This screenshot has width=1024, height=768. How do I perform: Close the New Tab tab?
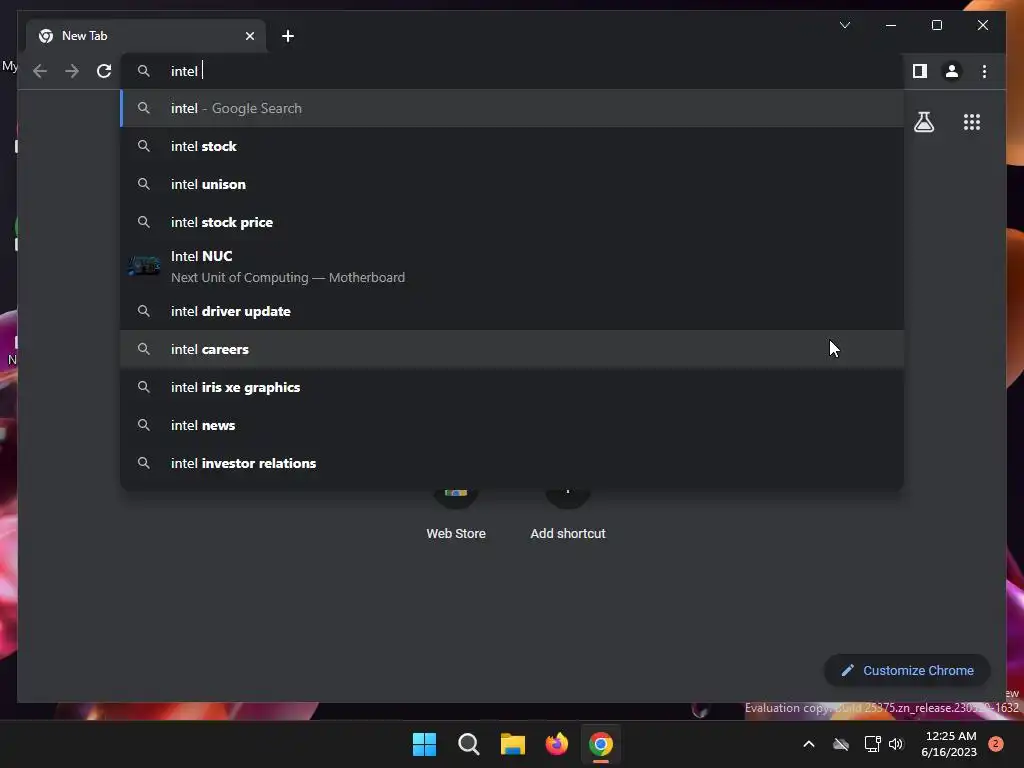249,36
